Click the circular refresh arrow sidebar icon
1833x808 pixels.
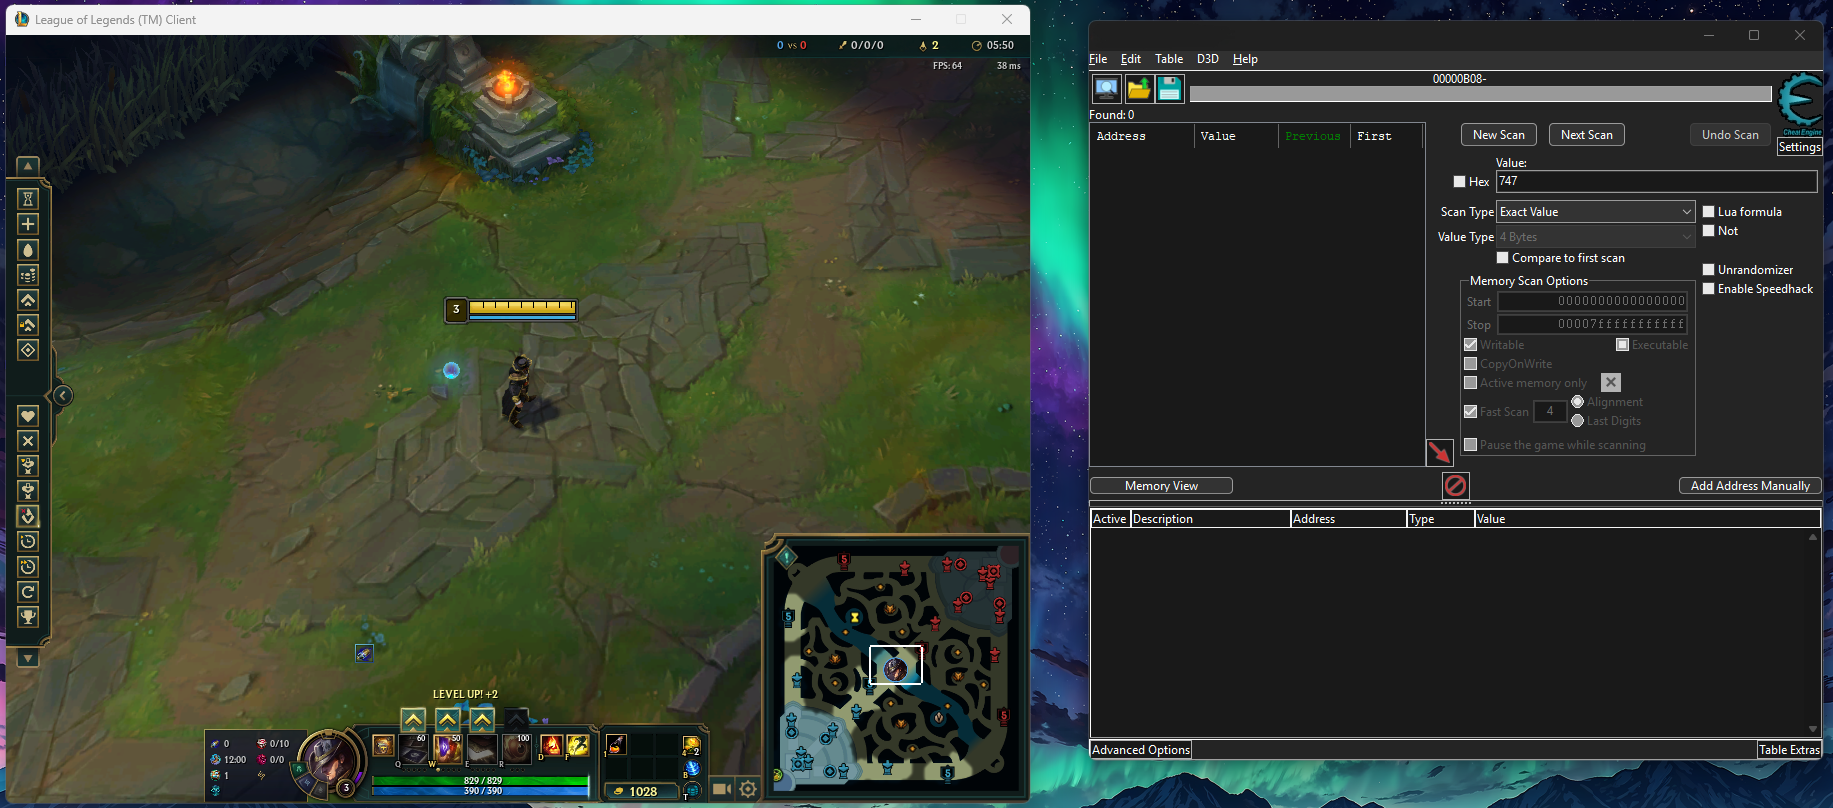pos(28,592)
